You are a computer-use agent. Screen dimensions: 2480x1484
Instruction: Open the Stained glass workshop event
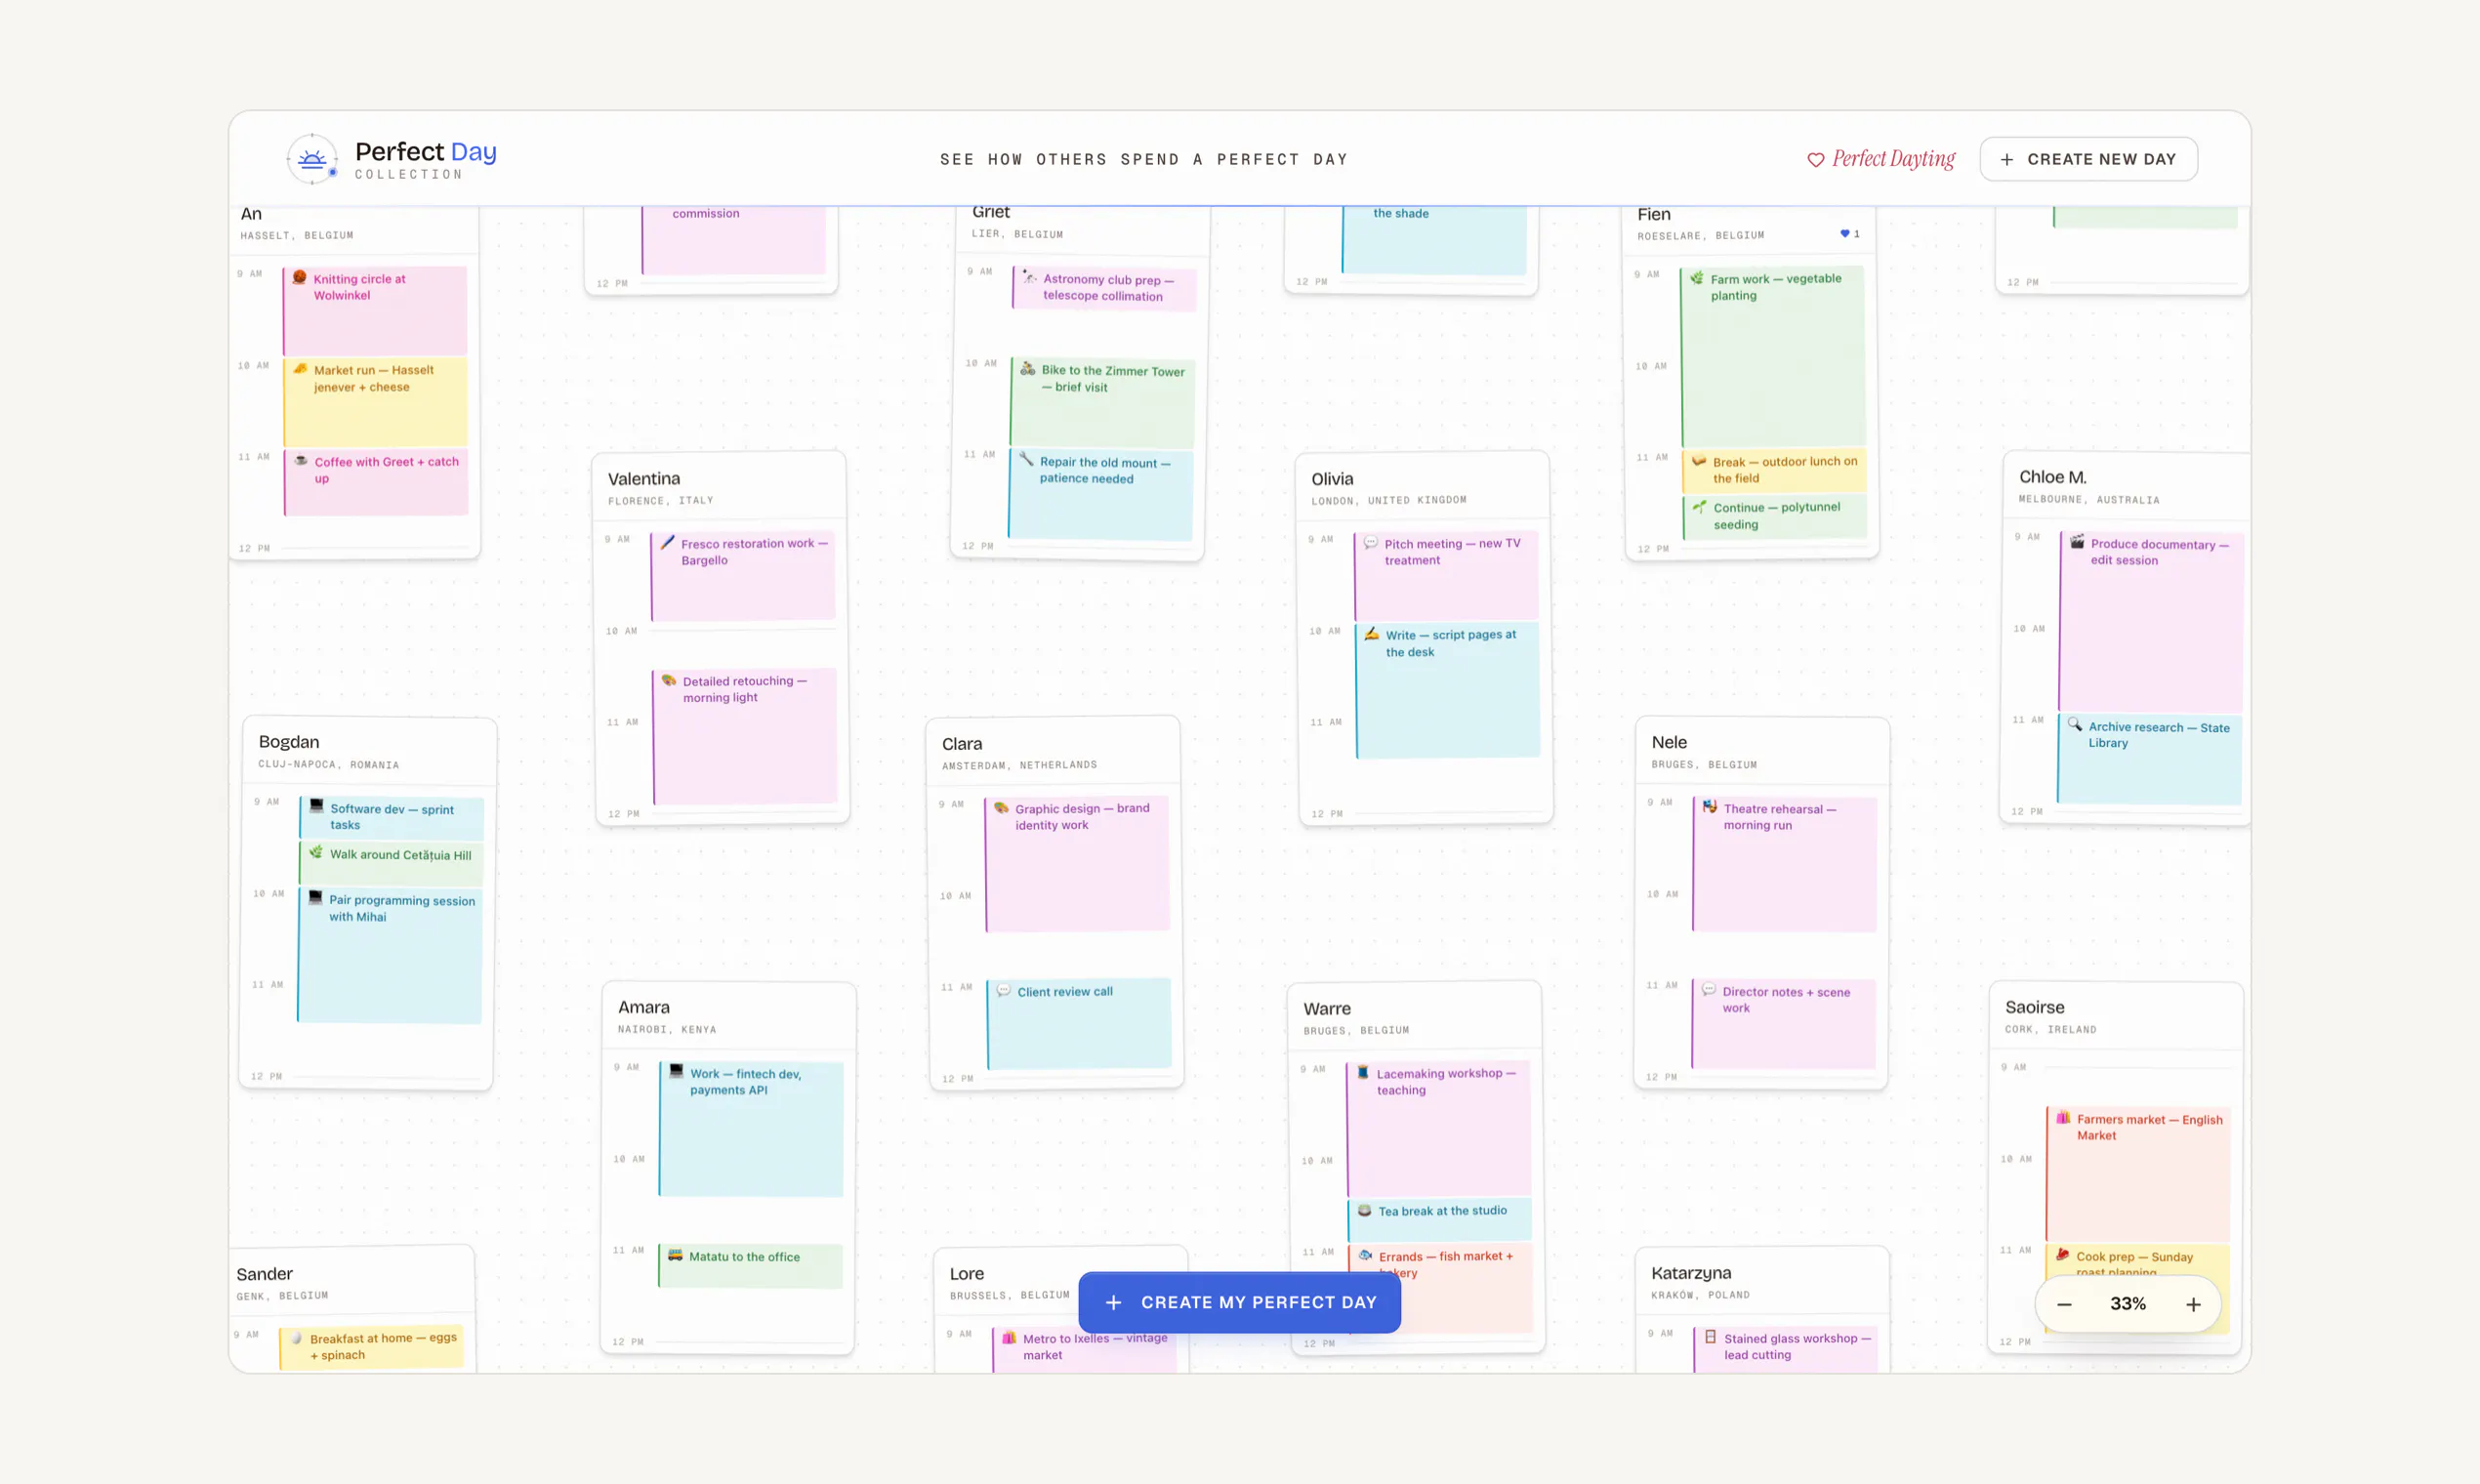tap(1785, 1349)
